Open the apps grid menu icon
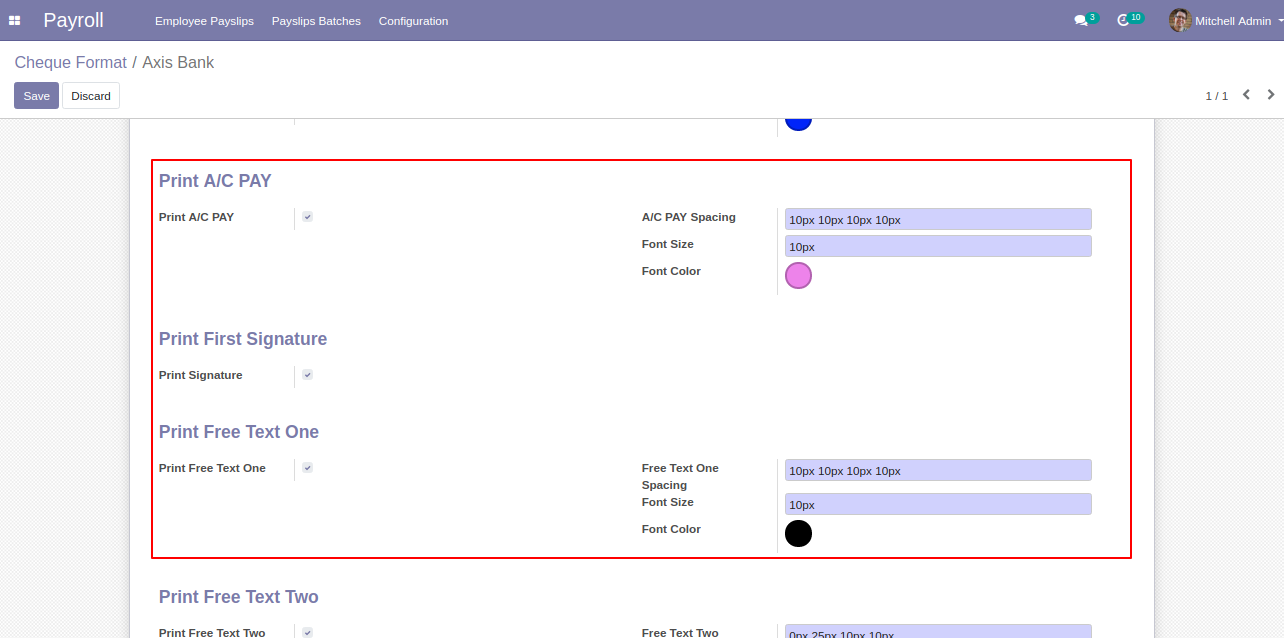Image resolution: width=1284 pixels, height=638 pixels. point(15,20)
